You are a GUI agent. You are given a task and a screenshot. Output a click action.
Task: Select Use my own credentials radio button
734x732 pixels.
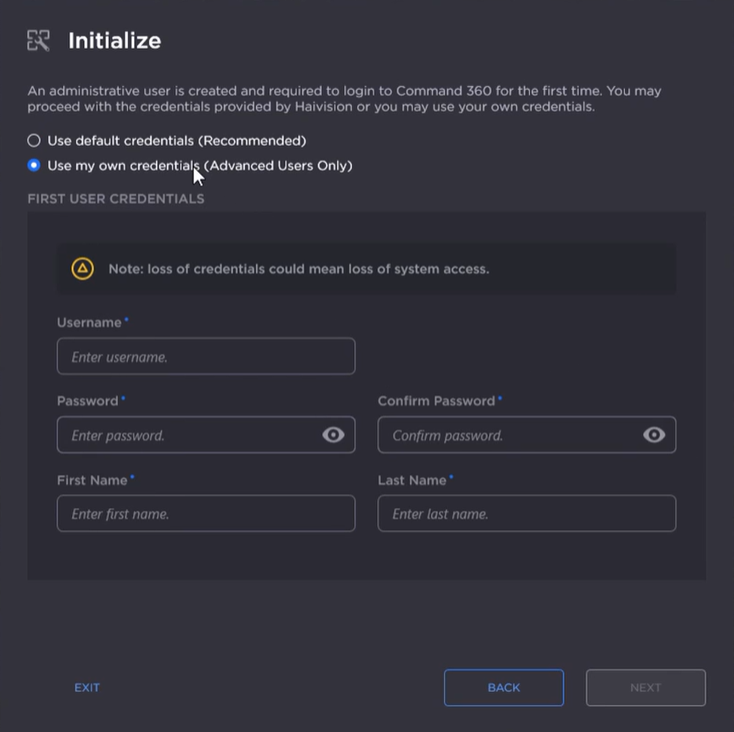tap(34, 166)
